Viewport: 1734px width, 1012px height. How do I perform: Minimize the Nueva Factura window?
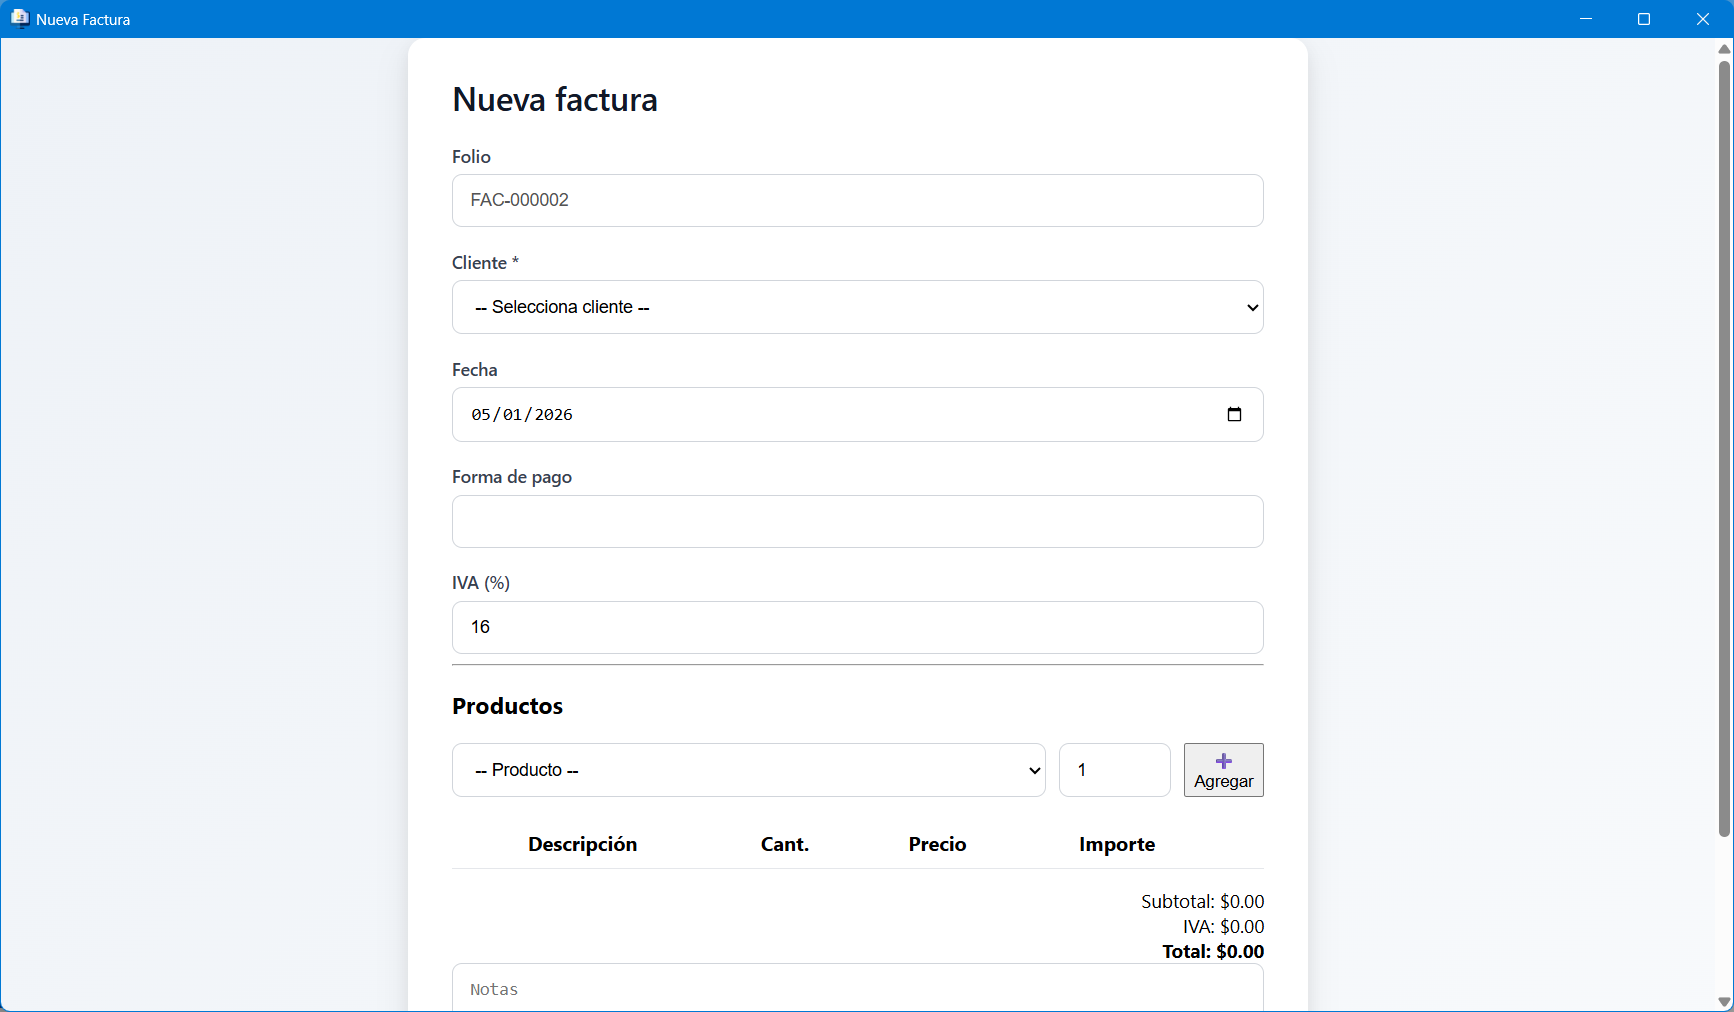[1586, 19]
